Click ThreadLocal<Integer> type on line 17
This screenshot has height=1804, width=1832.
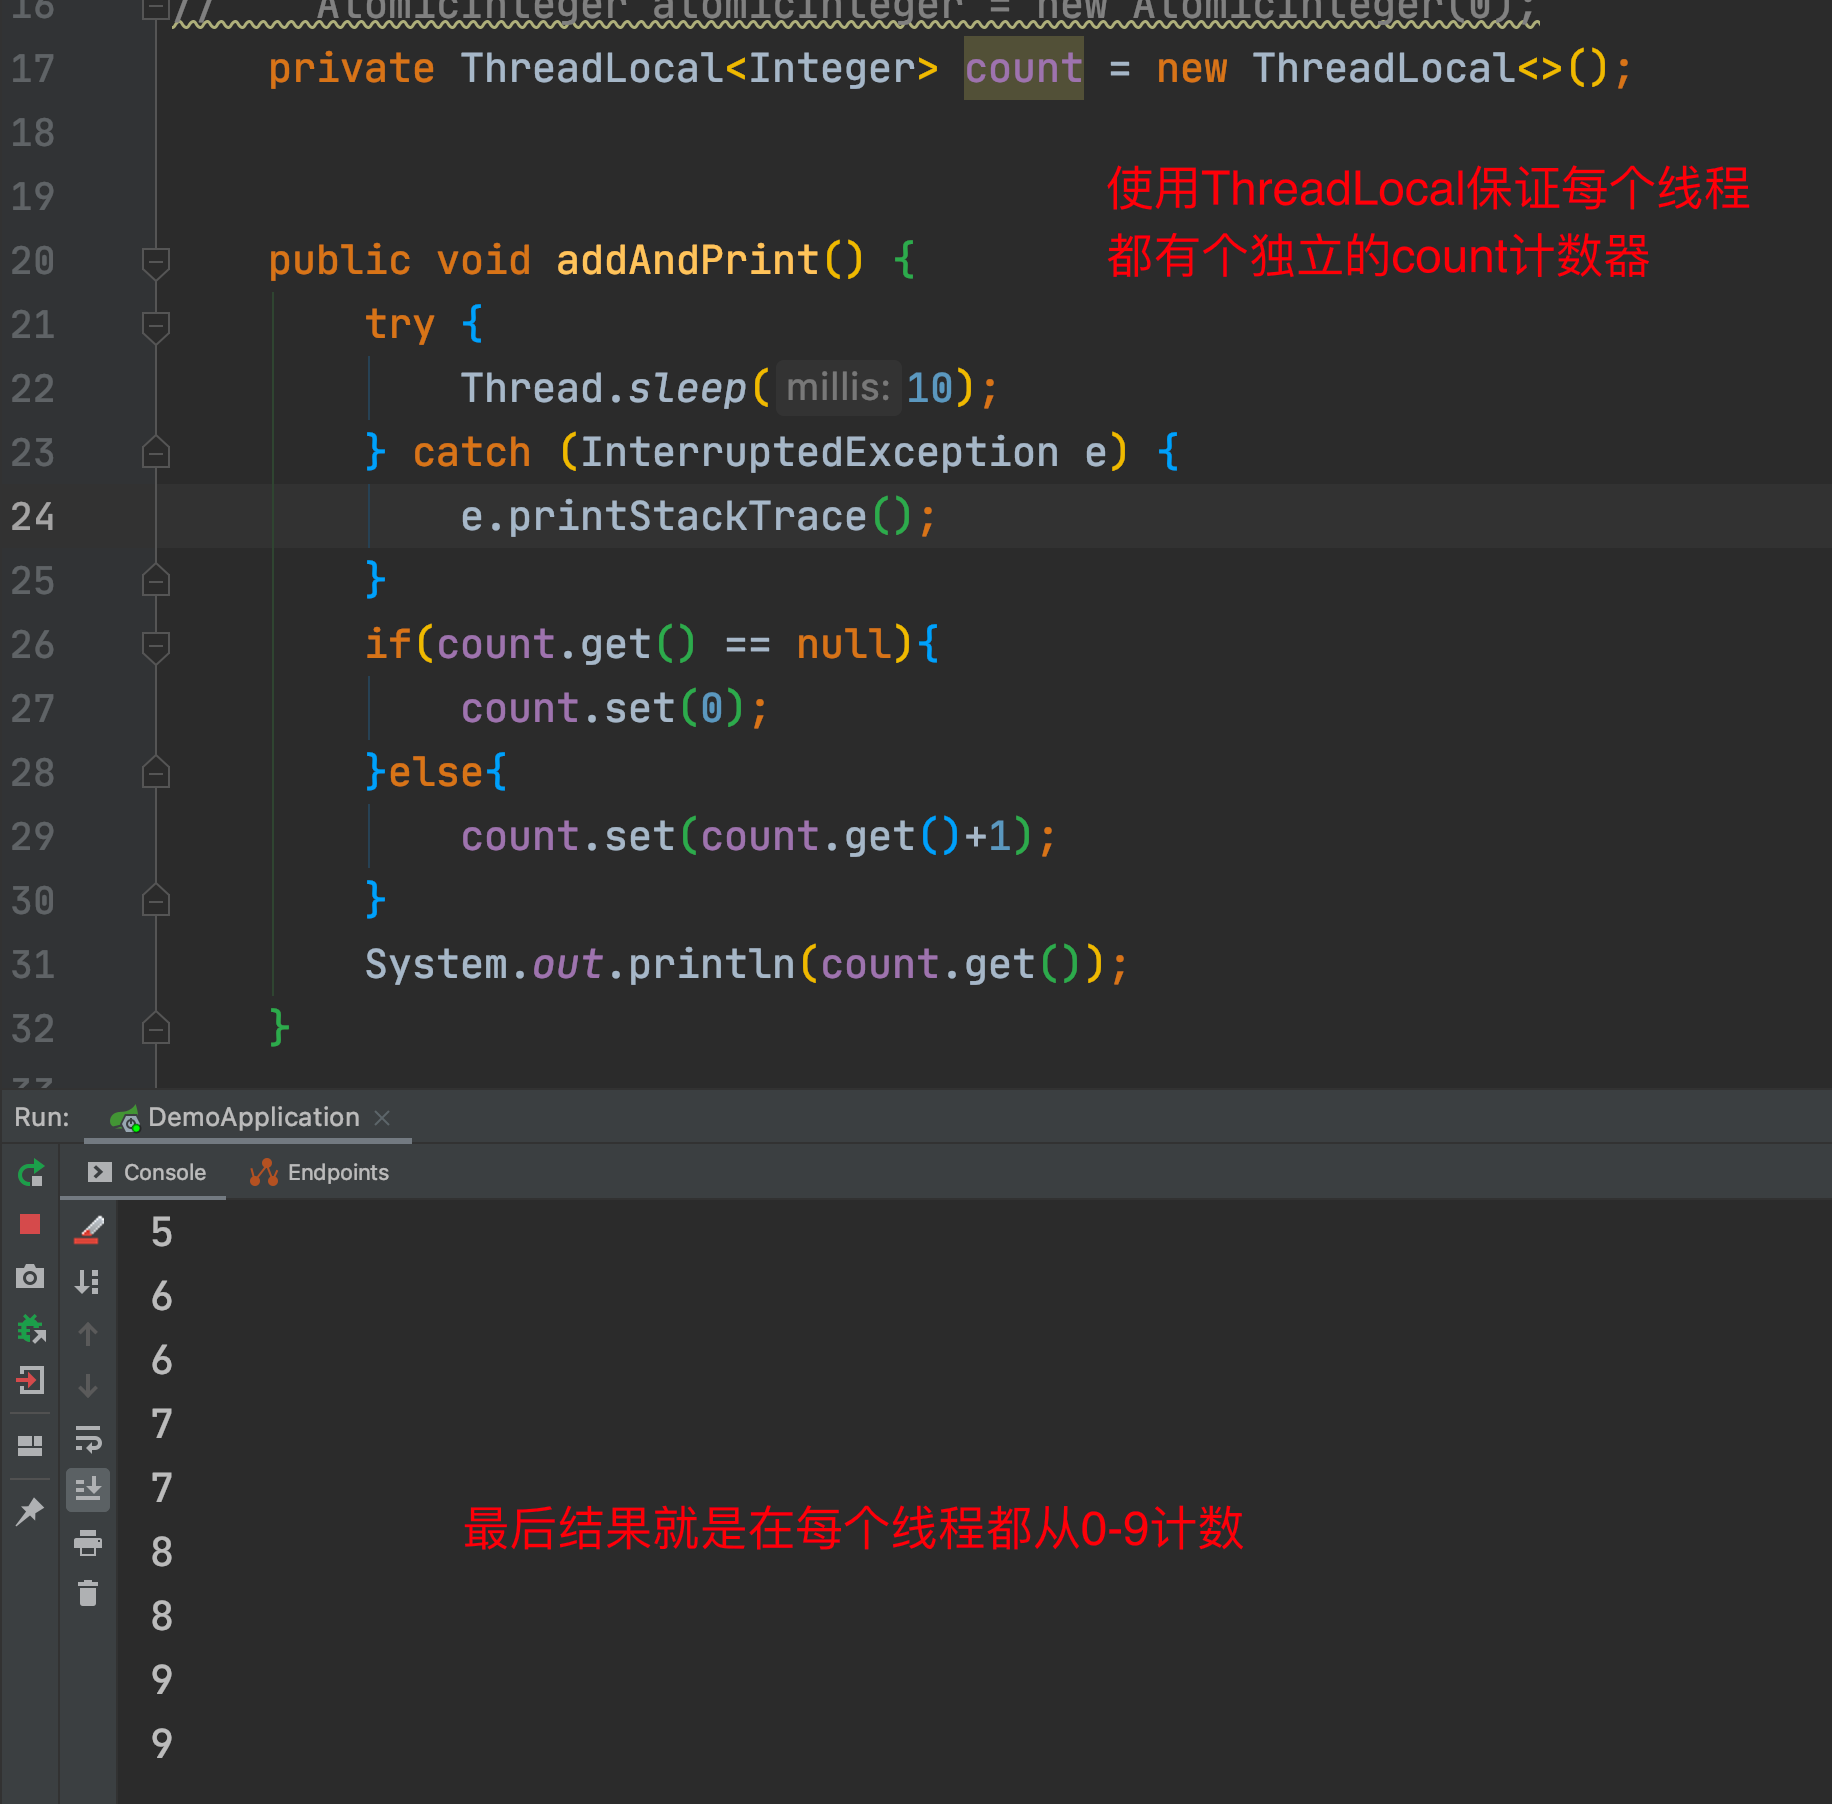pos(699,68)
